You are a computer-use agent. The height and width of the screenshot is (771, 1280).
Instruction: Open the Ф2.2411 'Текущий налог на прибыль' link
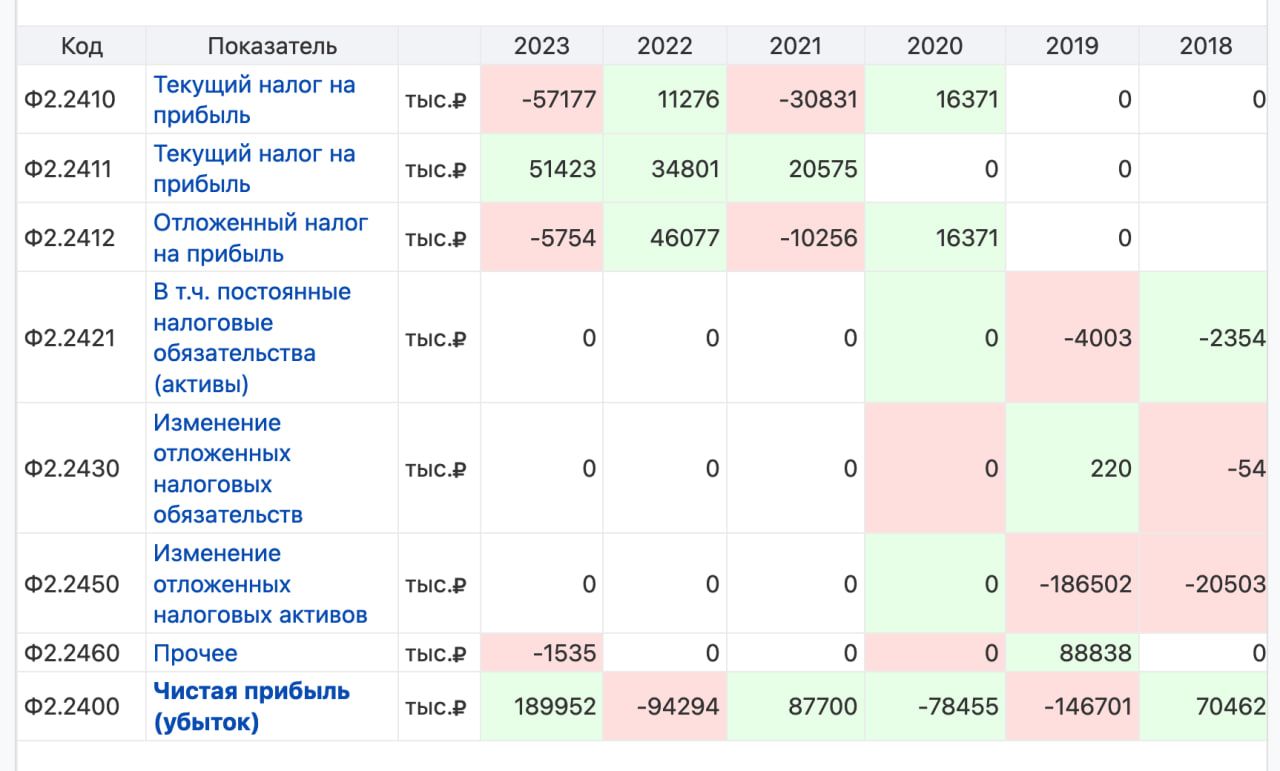pyautogui.click(x=254, y=169)
